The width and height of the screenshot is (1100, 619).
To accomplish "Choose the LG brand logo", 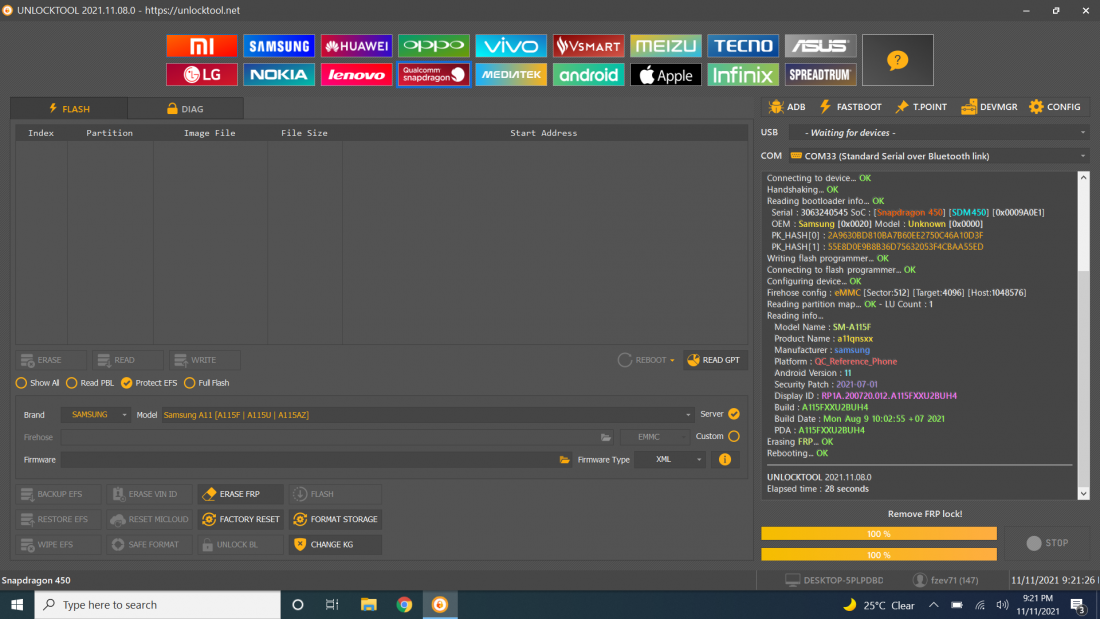I will coord(201,74).
